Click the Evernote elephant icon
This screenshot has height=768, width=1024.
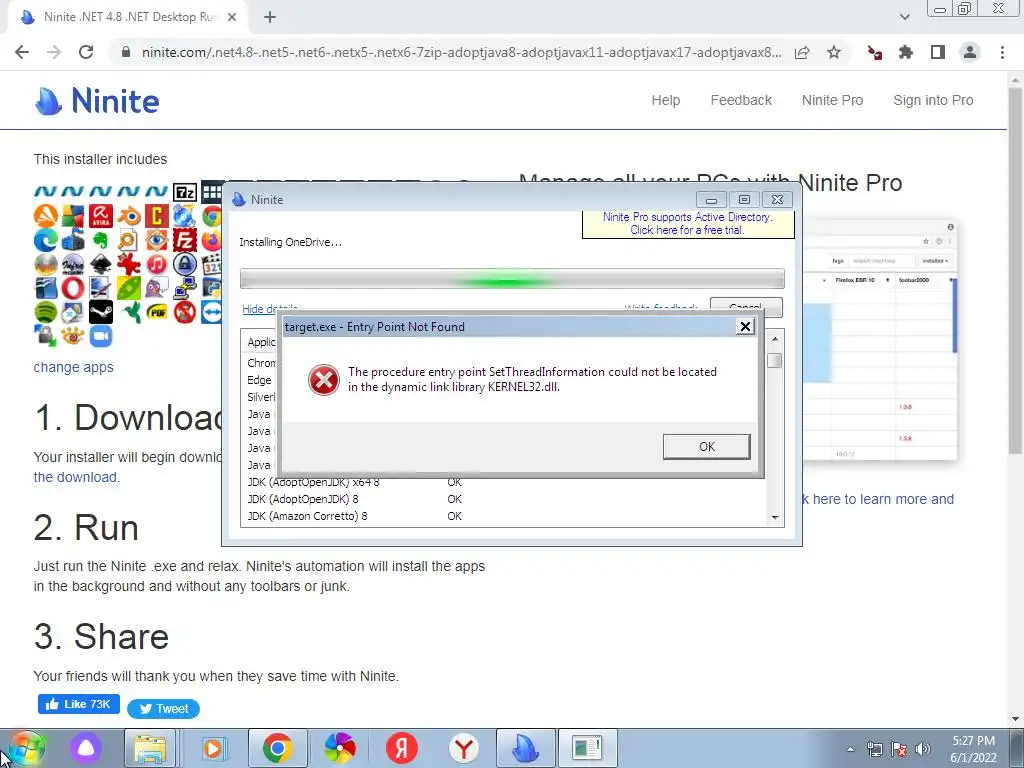(x=101, y=240)
